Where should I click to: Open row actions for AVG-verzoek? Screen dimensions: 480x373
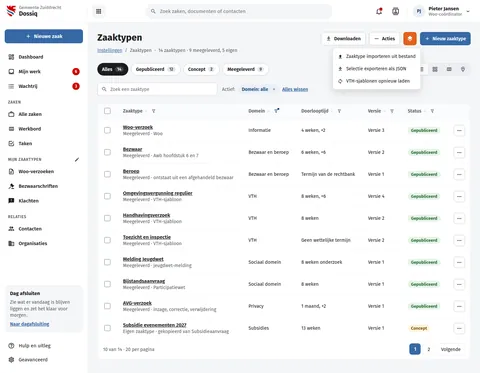(x=459, y=306)
